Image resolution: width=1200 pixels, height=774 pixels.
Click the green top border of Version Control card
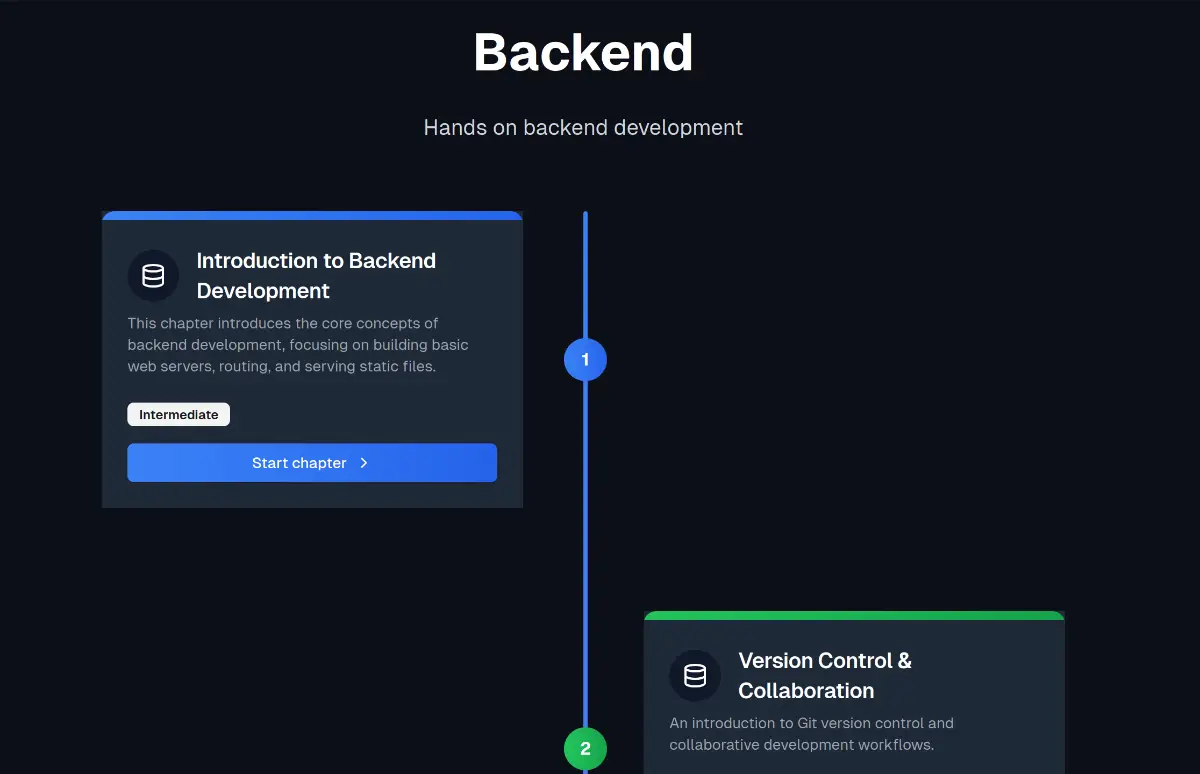854,615
